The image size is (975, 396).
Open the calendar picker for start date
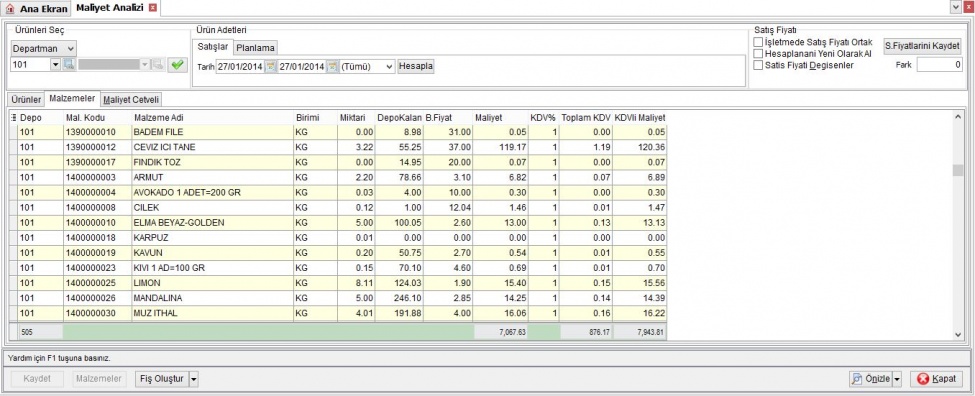[270, 67]
